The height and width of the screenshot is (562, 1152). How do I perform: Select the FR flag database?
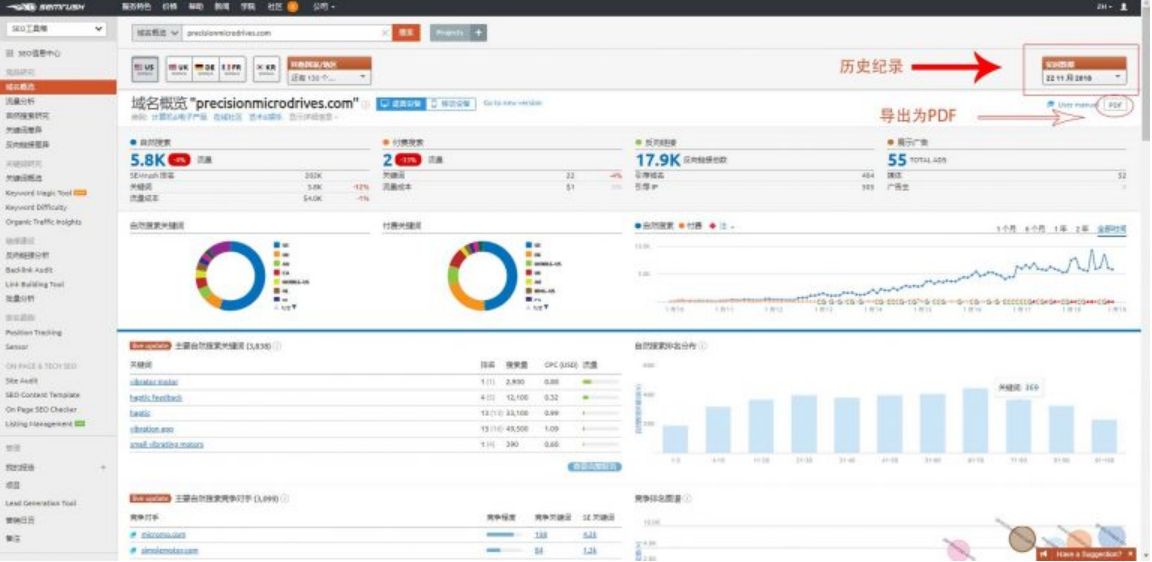tap(232, 67)
